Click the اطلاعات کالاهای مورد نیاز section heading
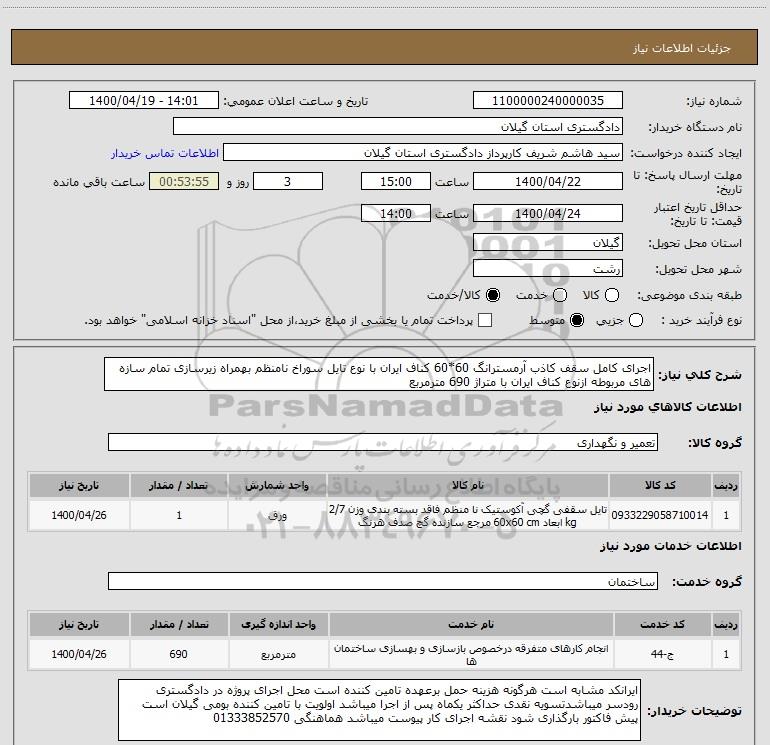 (x=668, y=407)
